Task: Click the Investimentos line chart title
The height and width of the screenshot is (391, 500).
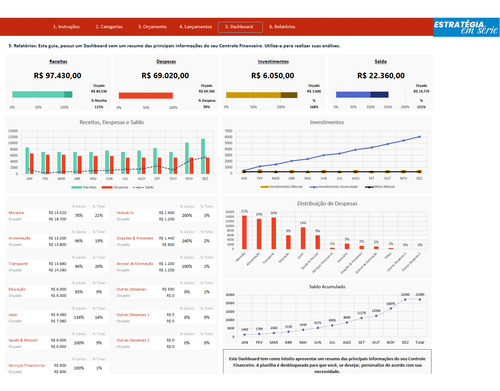Action: click(327, 122)
